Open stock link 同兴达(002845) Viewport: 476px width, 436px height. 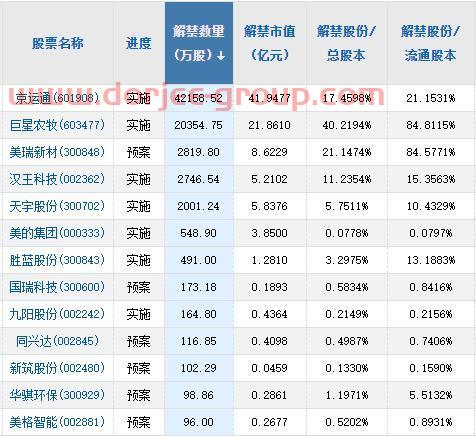tap(57, 341)
